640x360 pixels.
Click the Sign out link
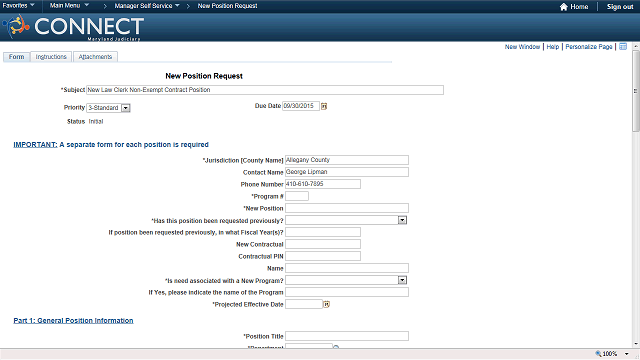tap(620, 7)
